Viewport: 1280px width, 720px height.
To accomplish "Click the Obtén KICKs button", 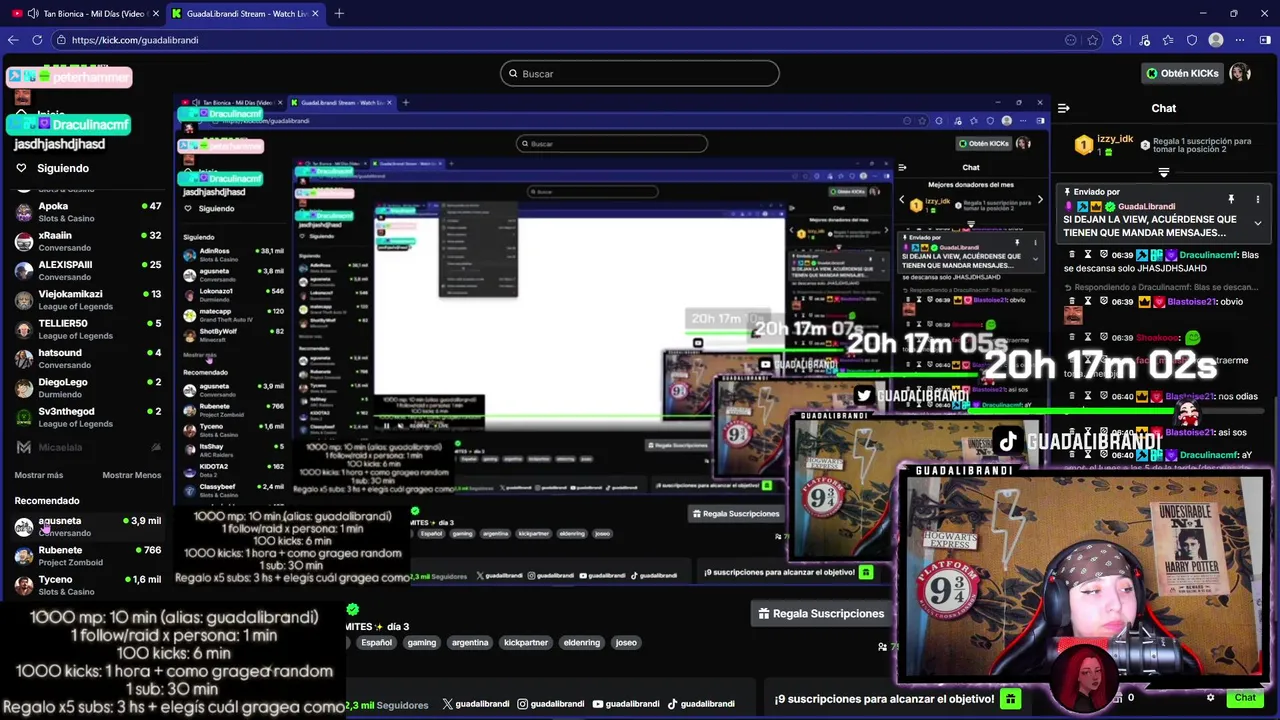I will (1183, 73).
